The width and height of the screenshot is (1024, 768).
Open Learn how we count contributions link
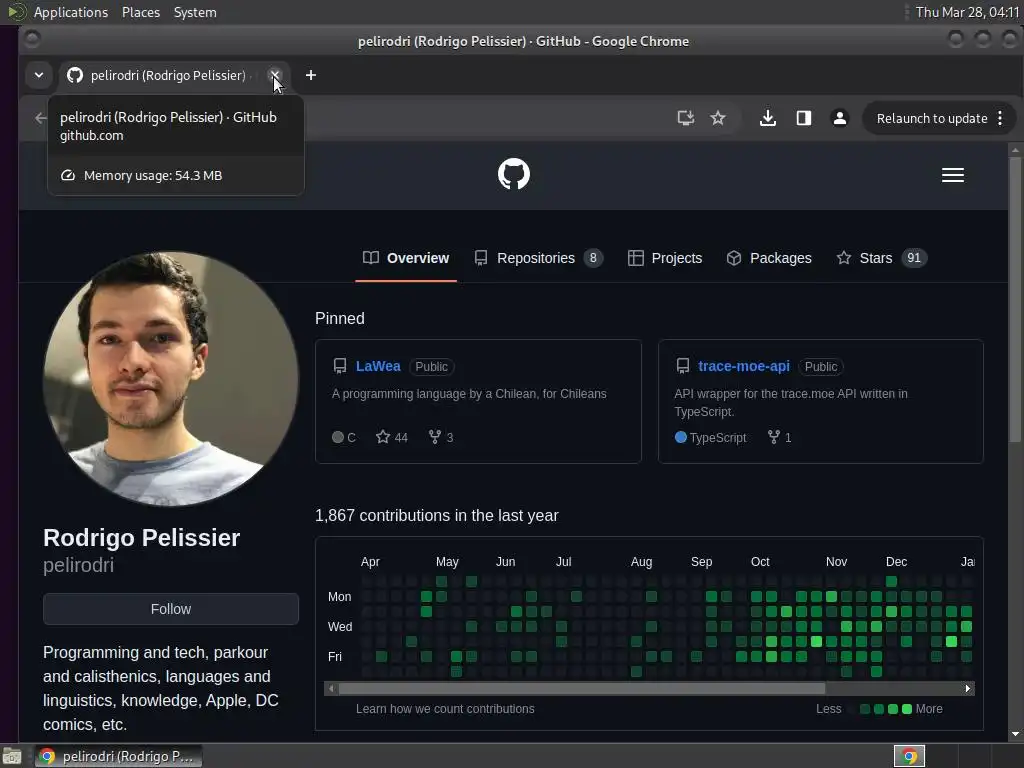click(x=445, y=709)
